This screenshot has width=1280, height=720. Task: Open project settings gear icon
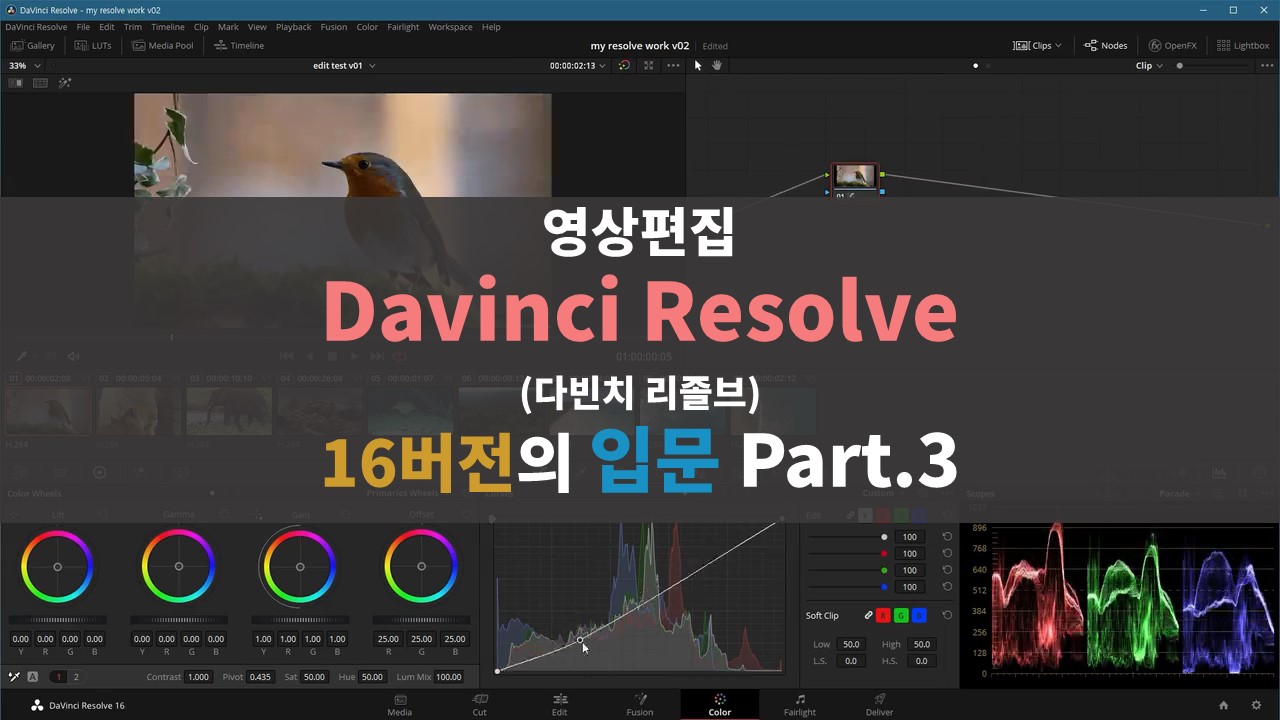pyautogui.click(x=1256, y=705)
